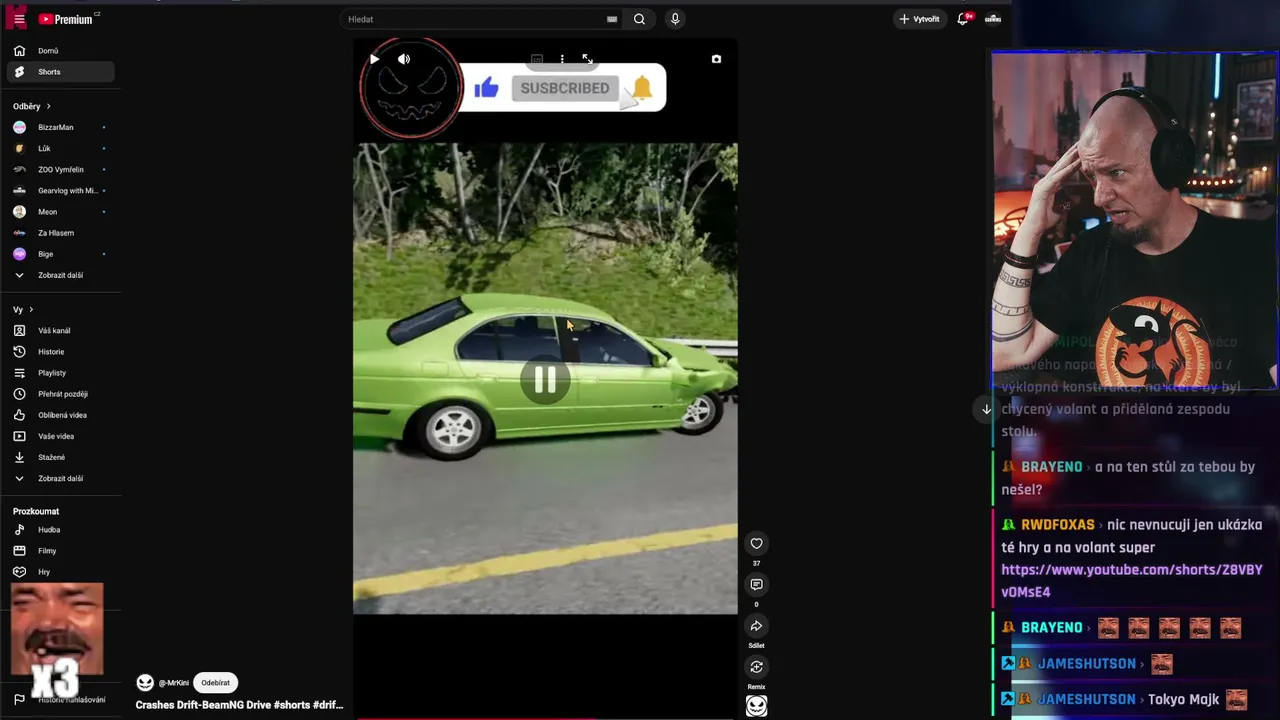Open the account avatar menu

click(x=993, y=19)
